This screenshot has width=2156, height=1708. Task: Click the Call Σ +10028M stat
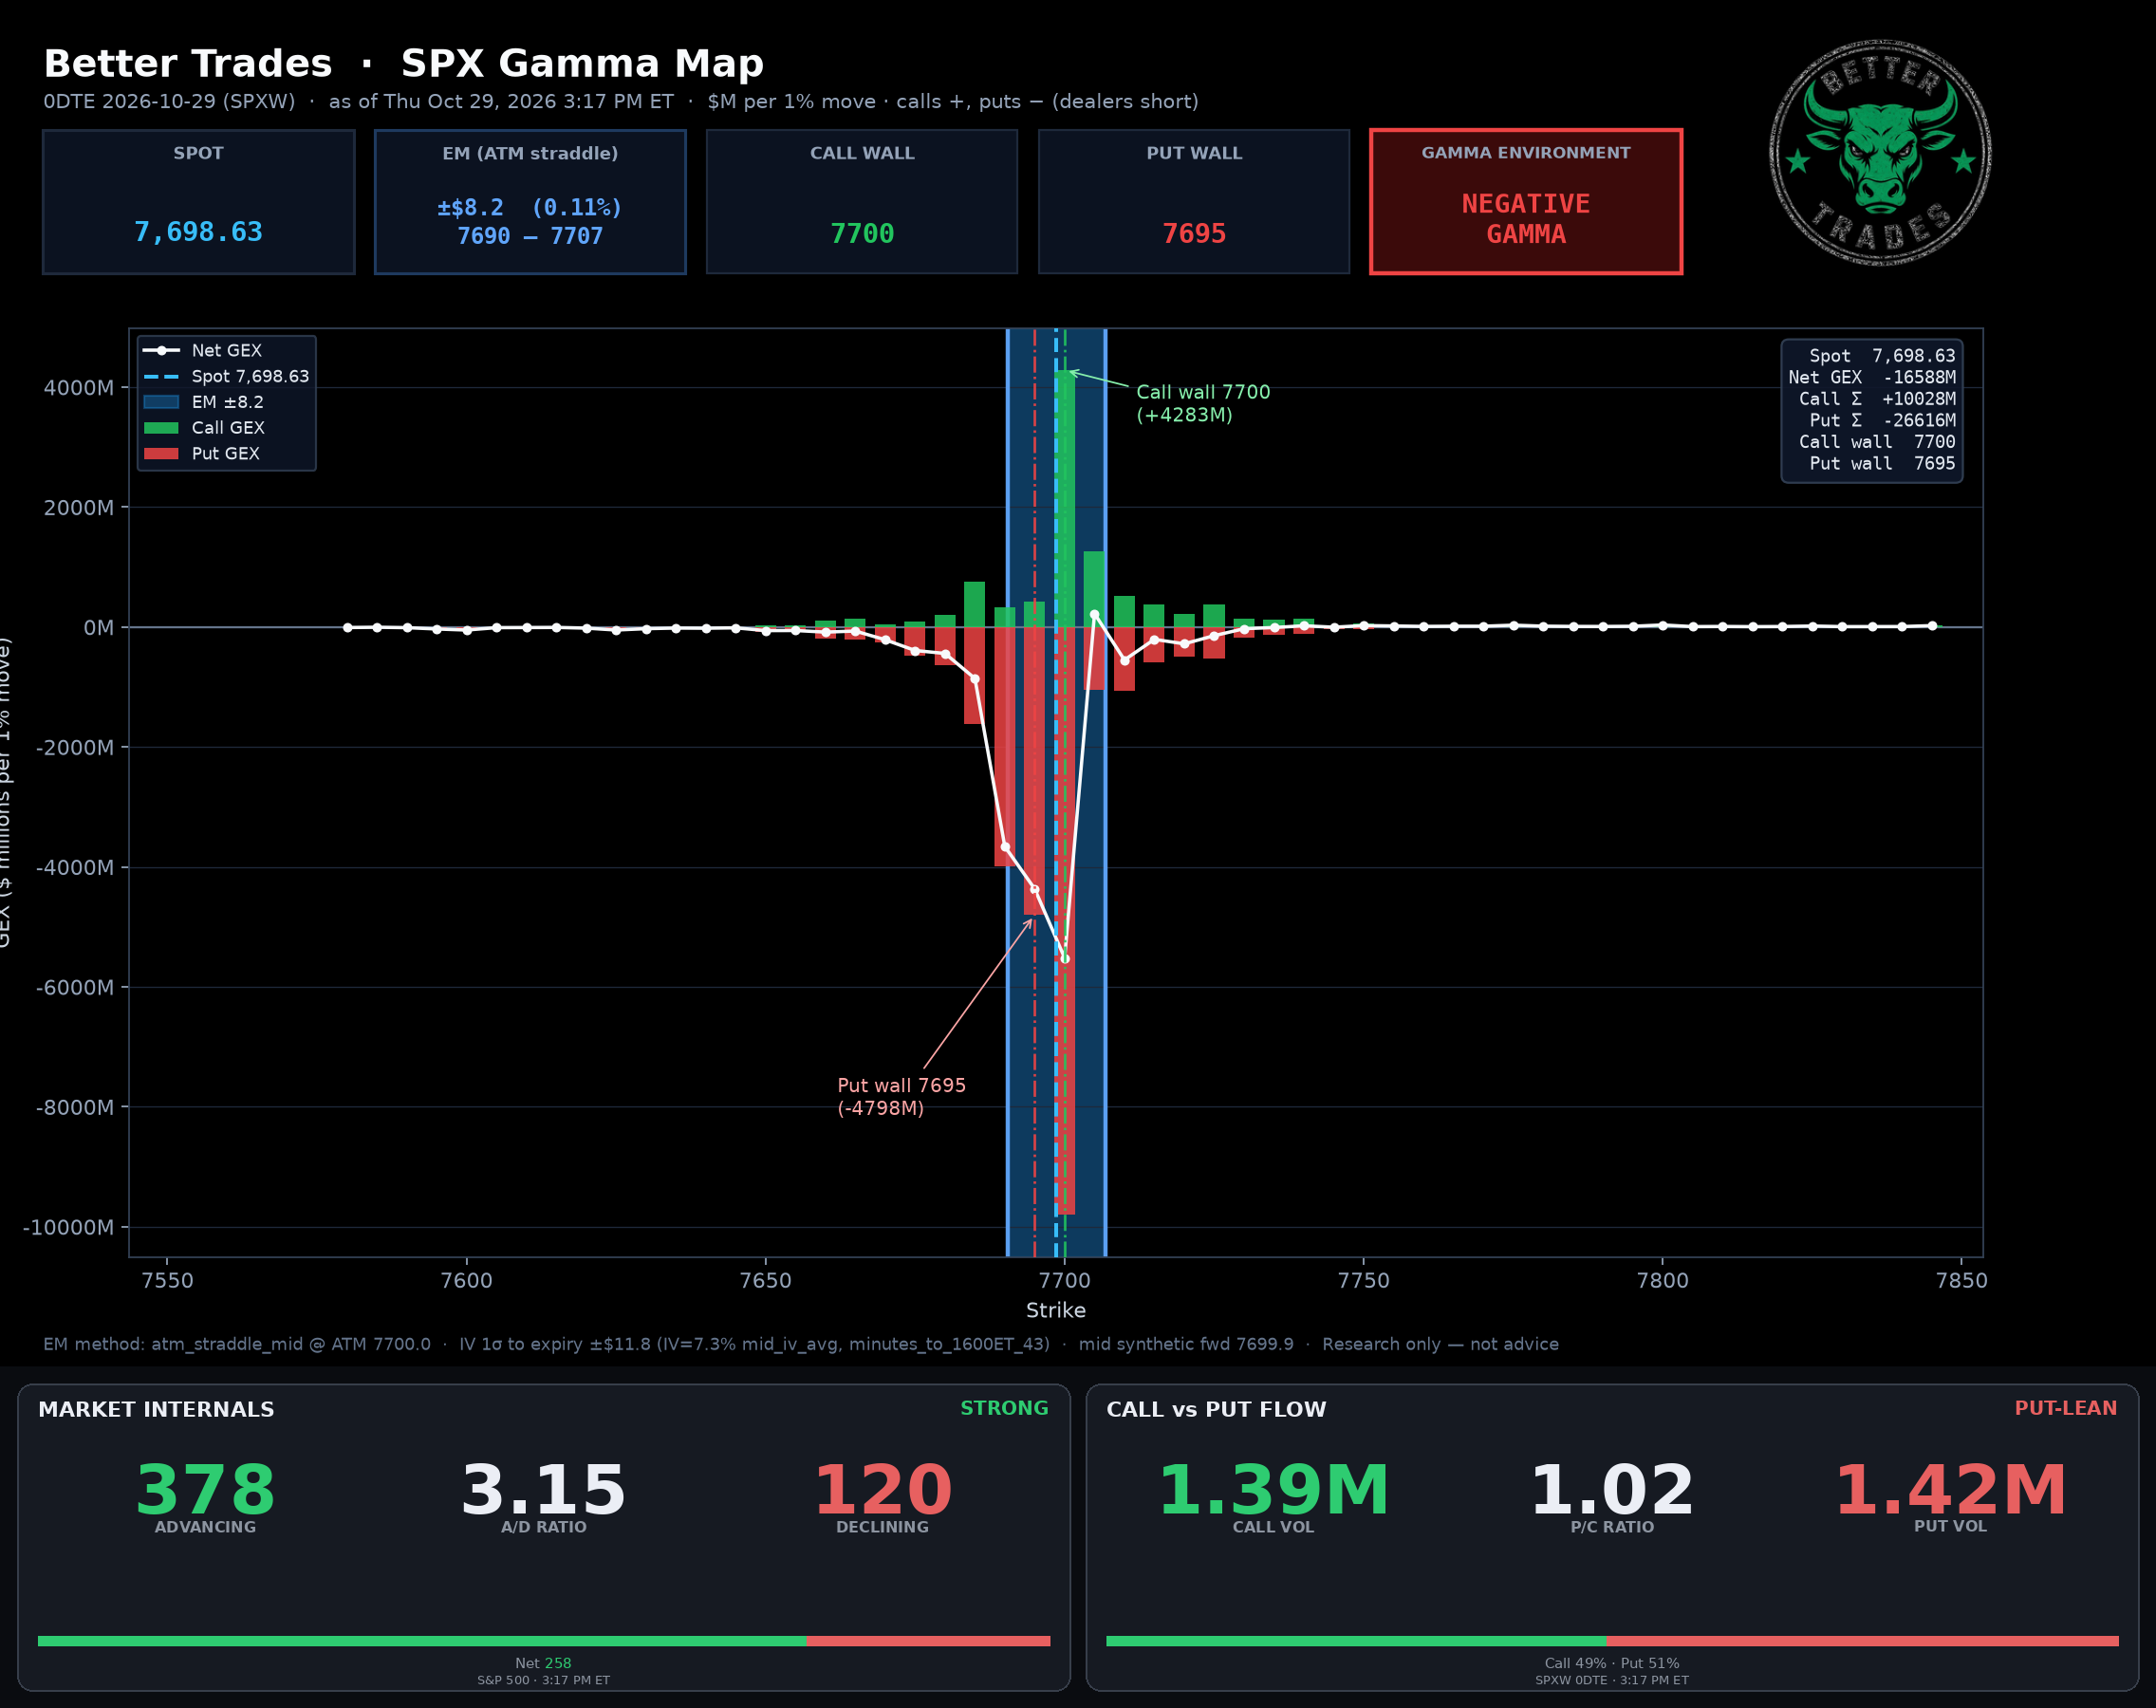pos(1877,399)
